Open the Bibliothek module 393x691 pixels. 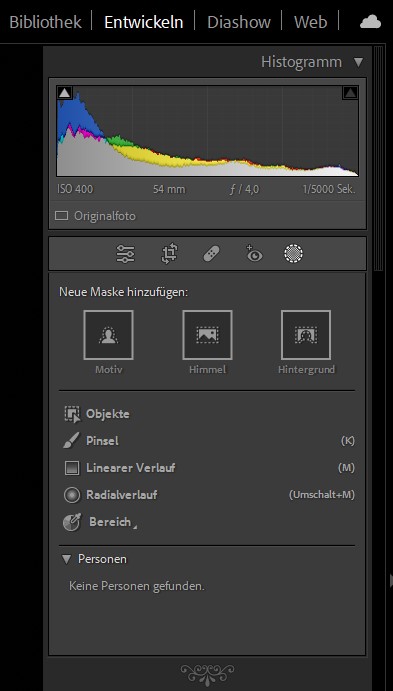45,22
